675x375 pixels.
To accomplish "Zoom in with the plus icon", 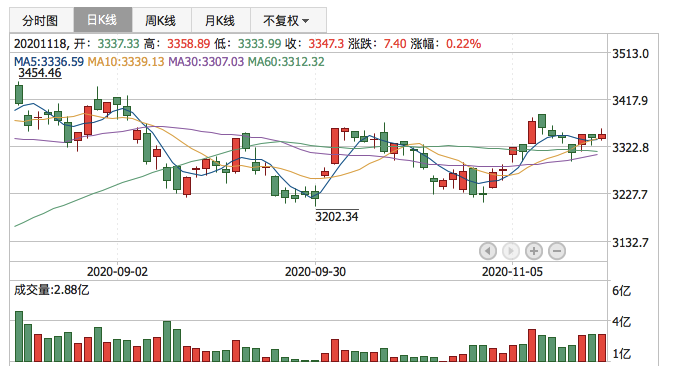I will coord(534,251).
